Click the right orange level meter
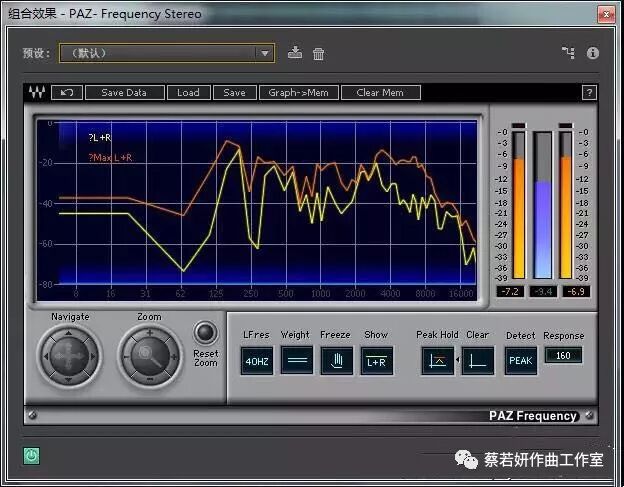The height and width of the screenshot is (487, 624). (x=566, y=205)
